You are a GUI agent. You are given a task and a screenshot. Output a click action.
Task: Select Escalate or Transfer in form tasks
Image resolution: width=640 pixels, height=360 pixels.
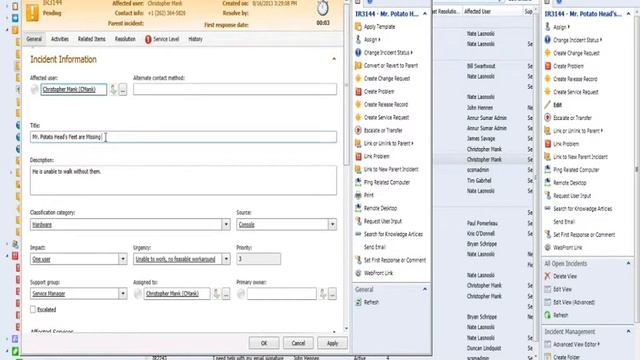tap(383, 130)
